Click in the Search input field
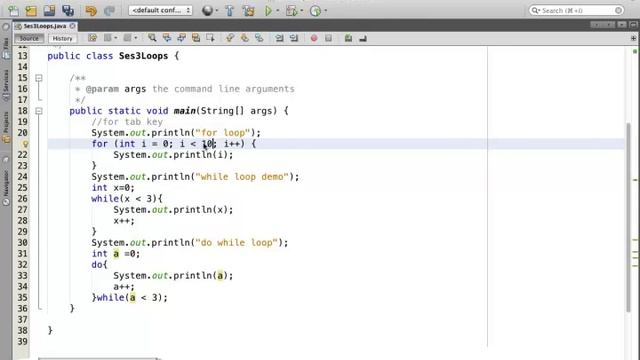The height and width of the screenshot is (360, 640). [x=577, y=10]
